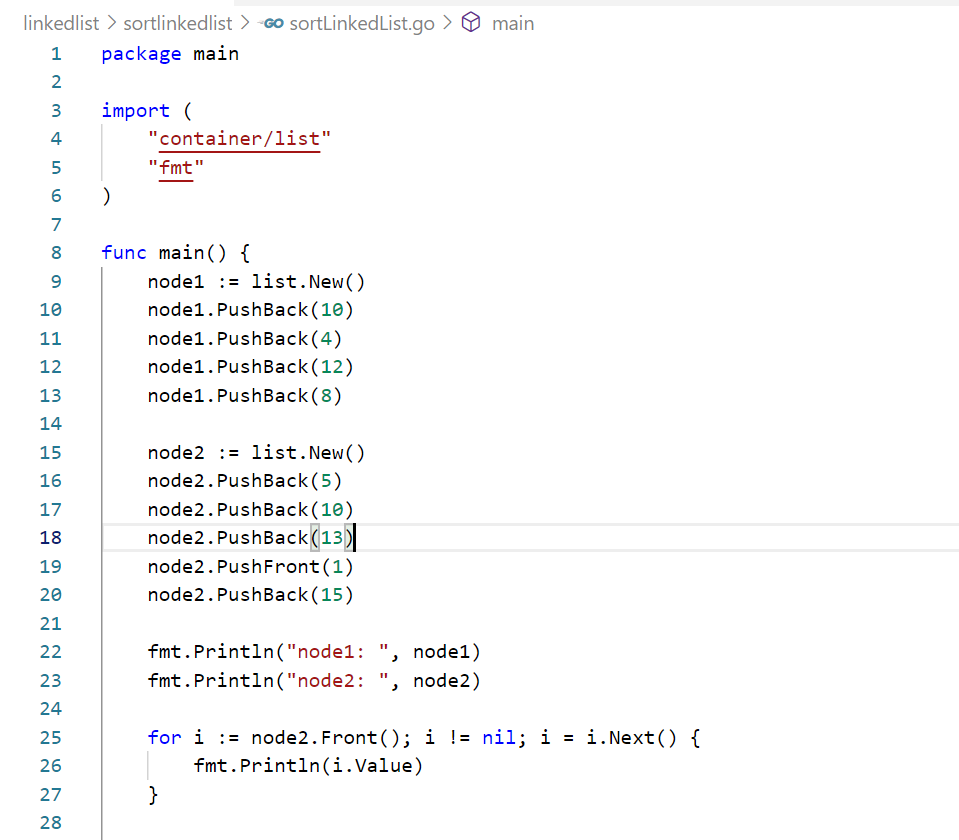Image resolution: width=959 pixels, height=840 pixels.
Task: Click the Go language icon before sortLinkedList.go
Action: tap(273, 22)
